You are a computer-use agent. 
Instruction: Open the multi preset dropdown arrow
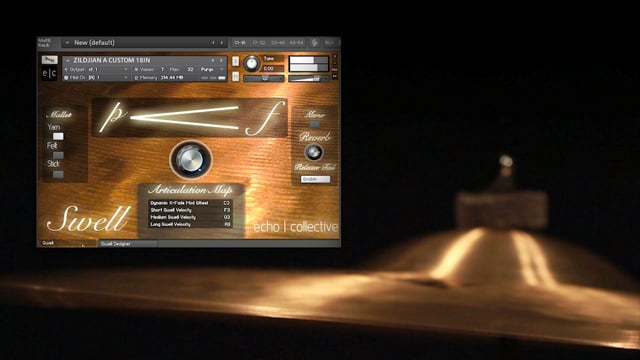coord(67,42)
